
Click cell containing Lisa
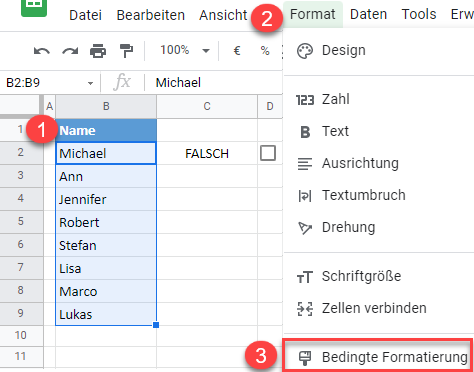[106, 268]
